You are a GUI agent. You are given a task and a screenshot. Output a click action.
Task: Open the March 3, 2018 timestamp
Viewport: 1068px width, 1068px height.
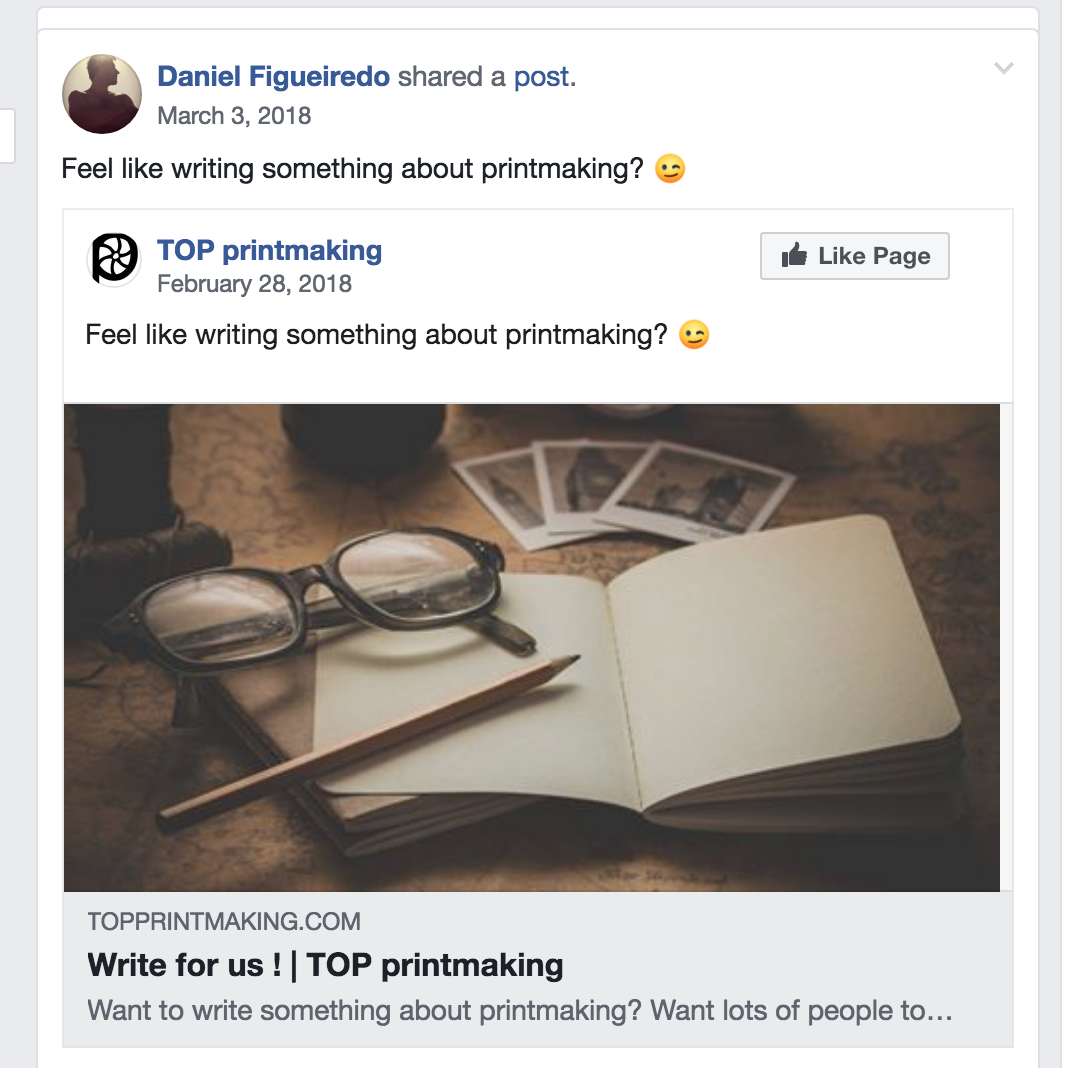coord(234,116)
